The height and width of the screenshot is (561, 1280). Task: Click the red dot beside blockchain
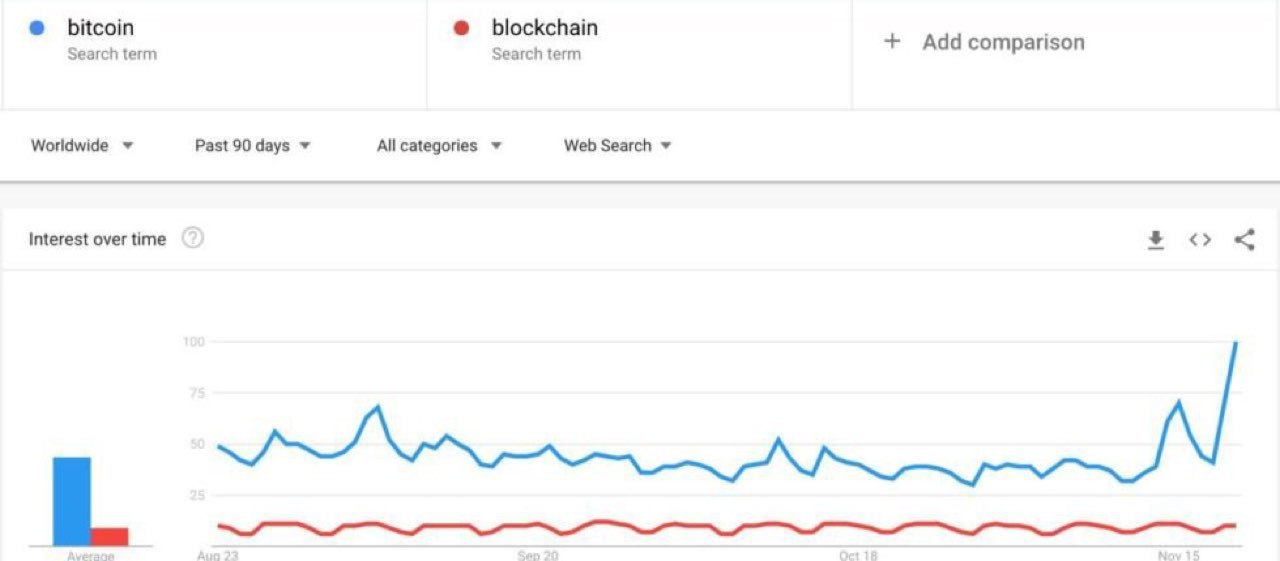click(461, 28)
